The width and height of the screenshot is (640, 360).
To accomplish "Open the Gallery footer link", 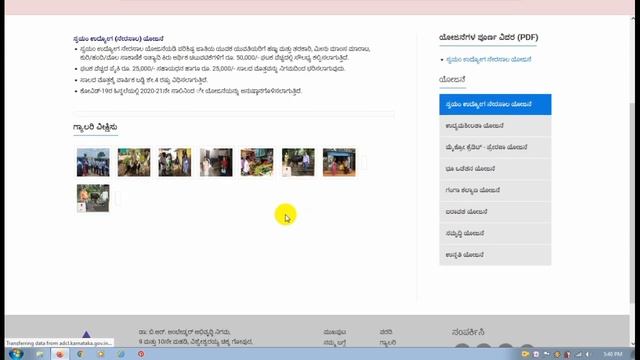I will (x=387, y=343).
